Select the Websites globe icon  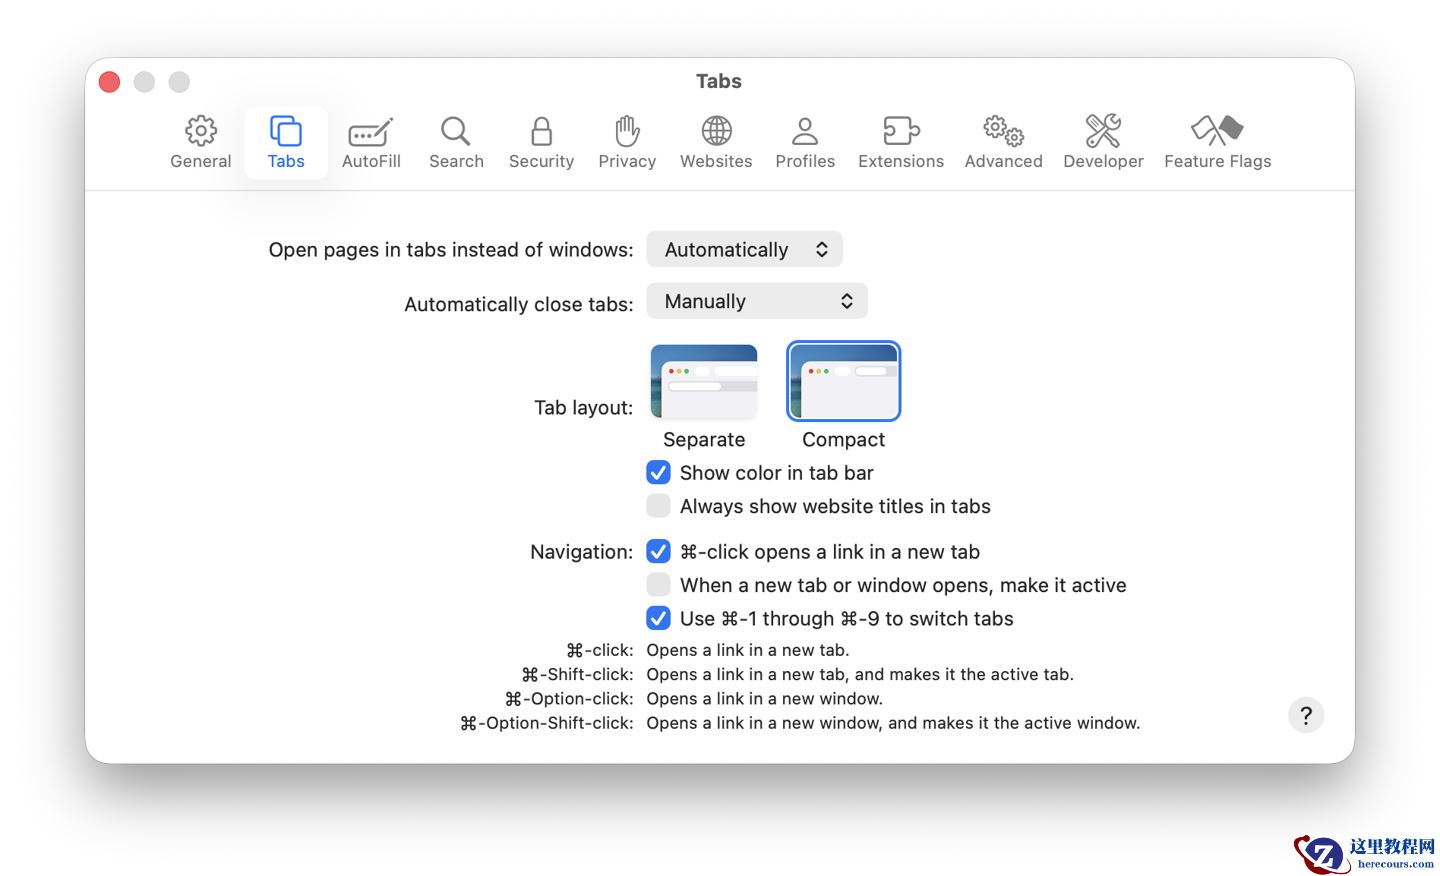716,141
